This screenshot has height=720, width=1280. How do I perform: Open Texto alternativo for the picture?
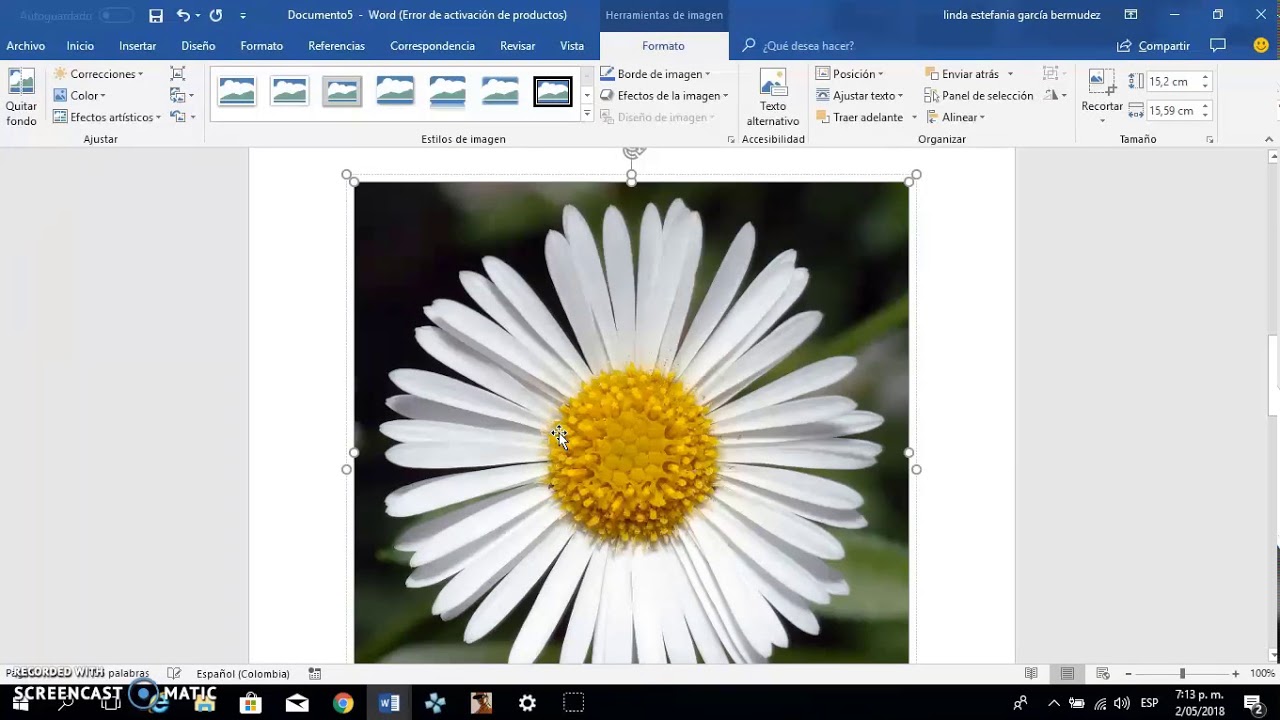coord(773,97)
